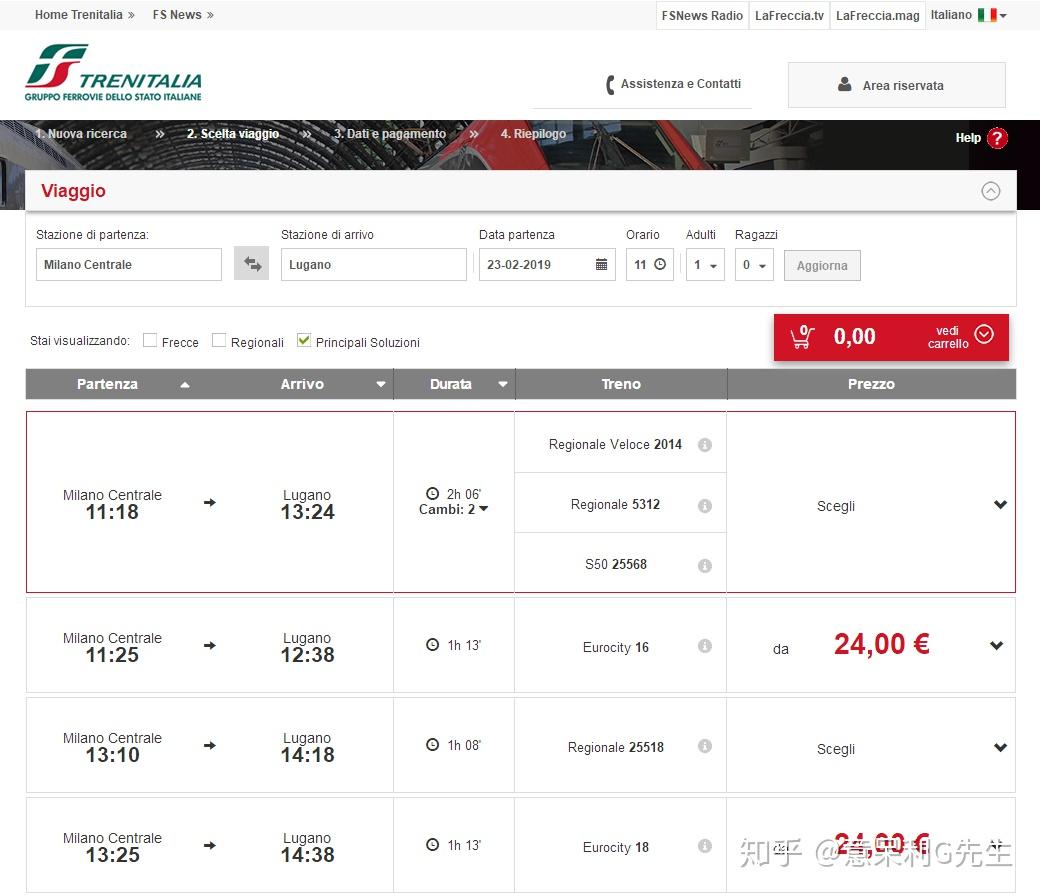1040x896 pixels.
Task: Select step 3. Dati e pagamento
Action: point(389,133)
